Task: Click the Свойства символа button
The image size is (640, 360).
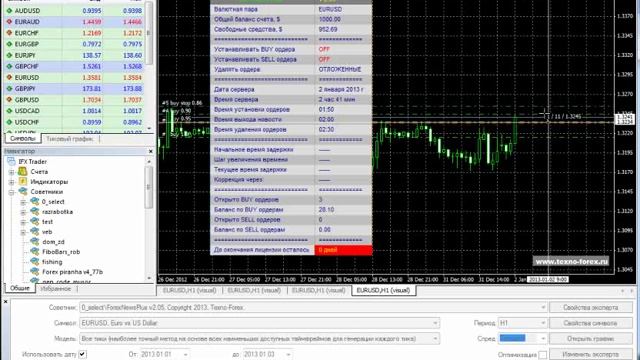Action: (x=591, y=323)
